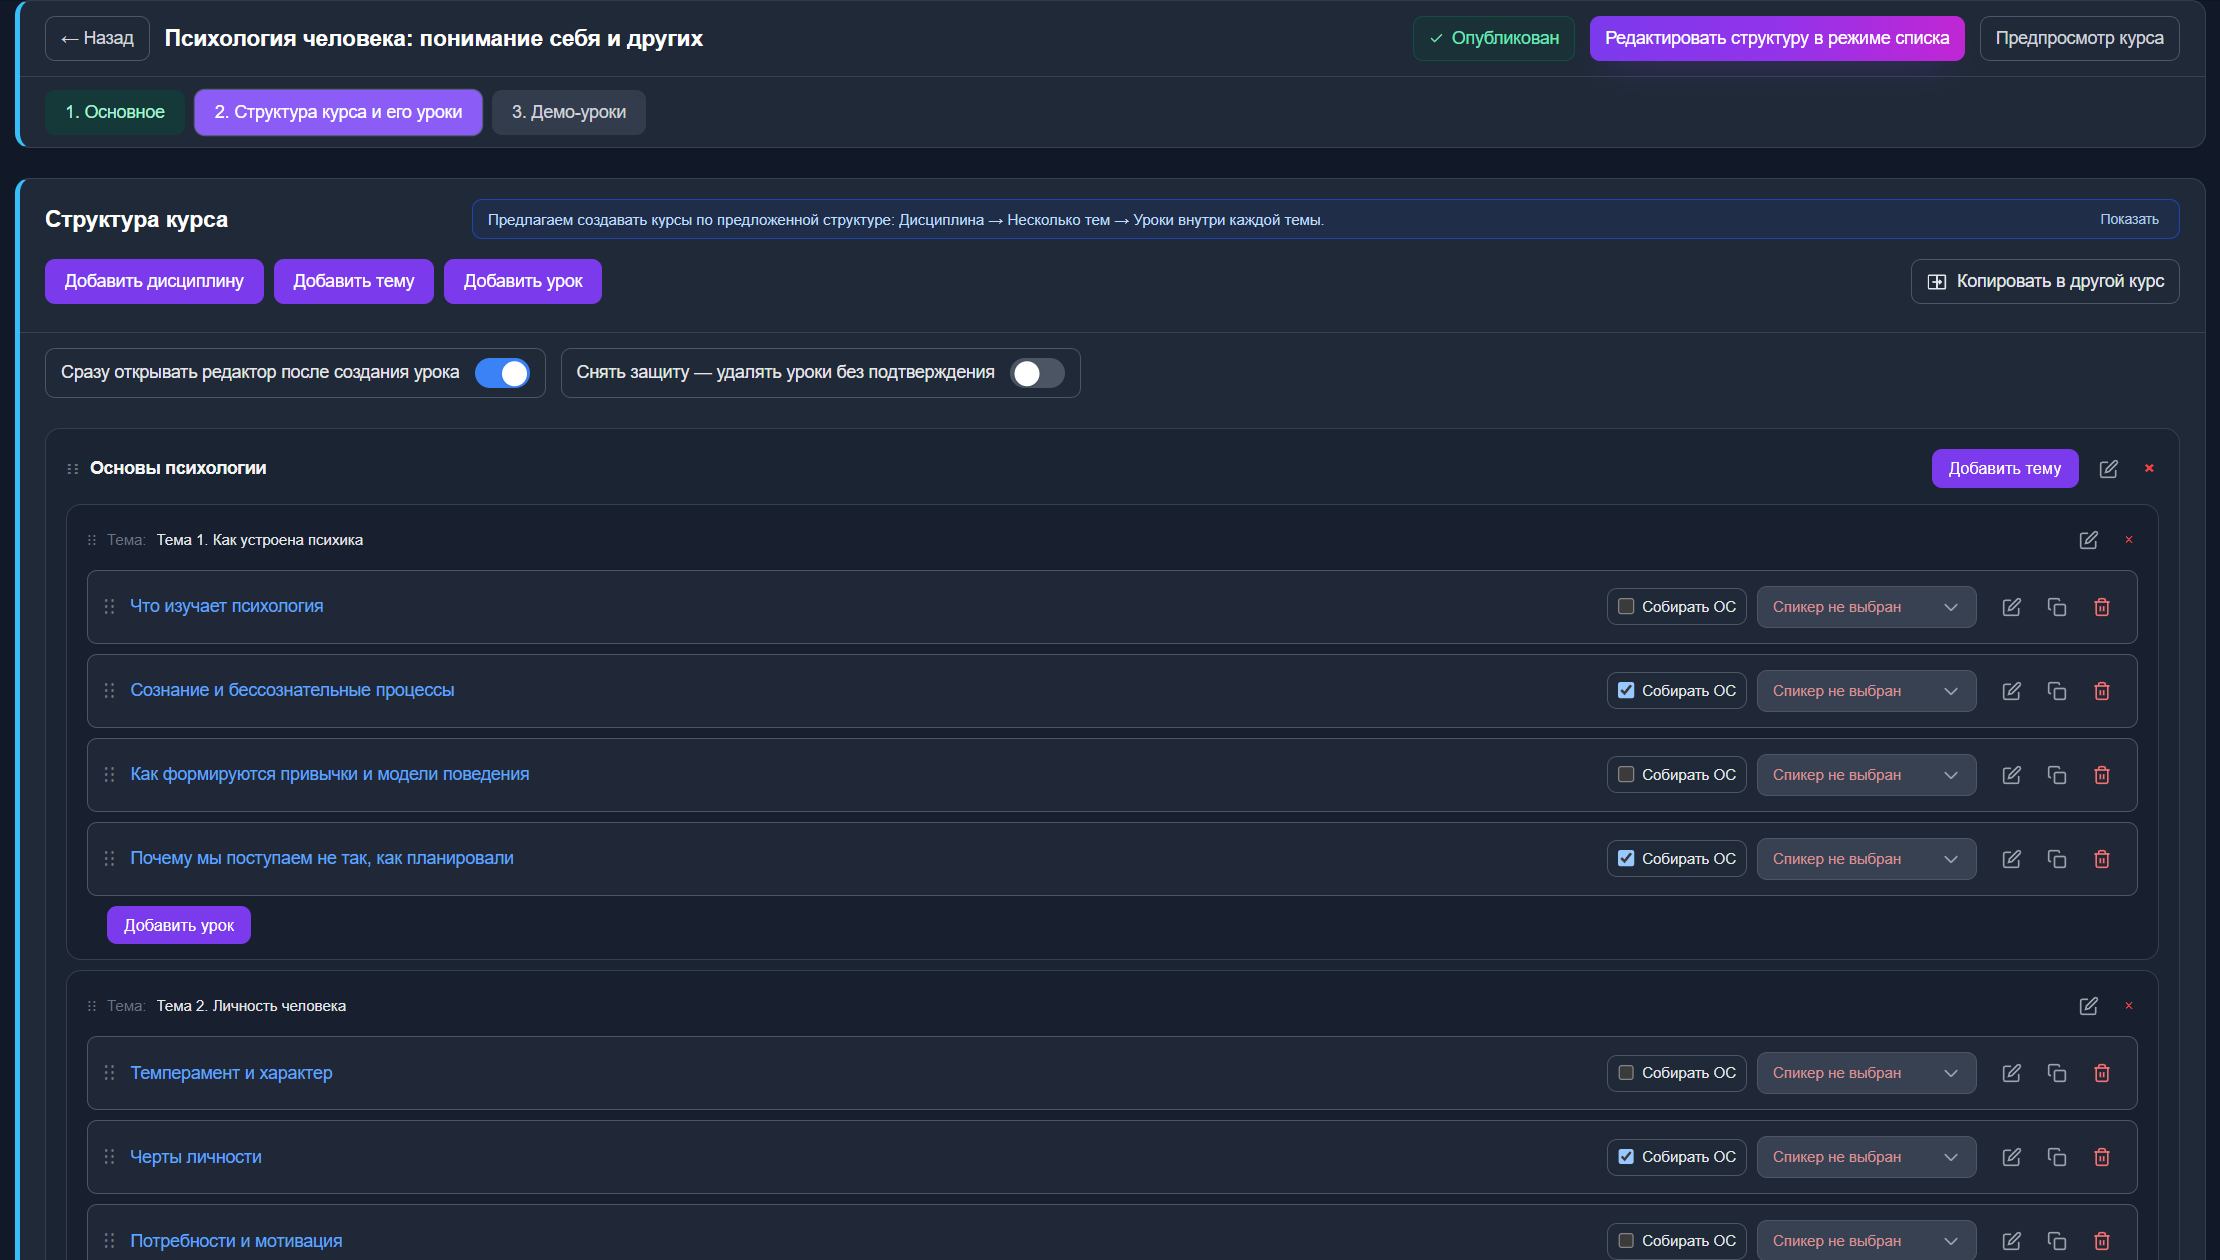Click 'Опубликован' status badge
2220x1260 pixels.
pos(1494,38)
